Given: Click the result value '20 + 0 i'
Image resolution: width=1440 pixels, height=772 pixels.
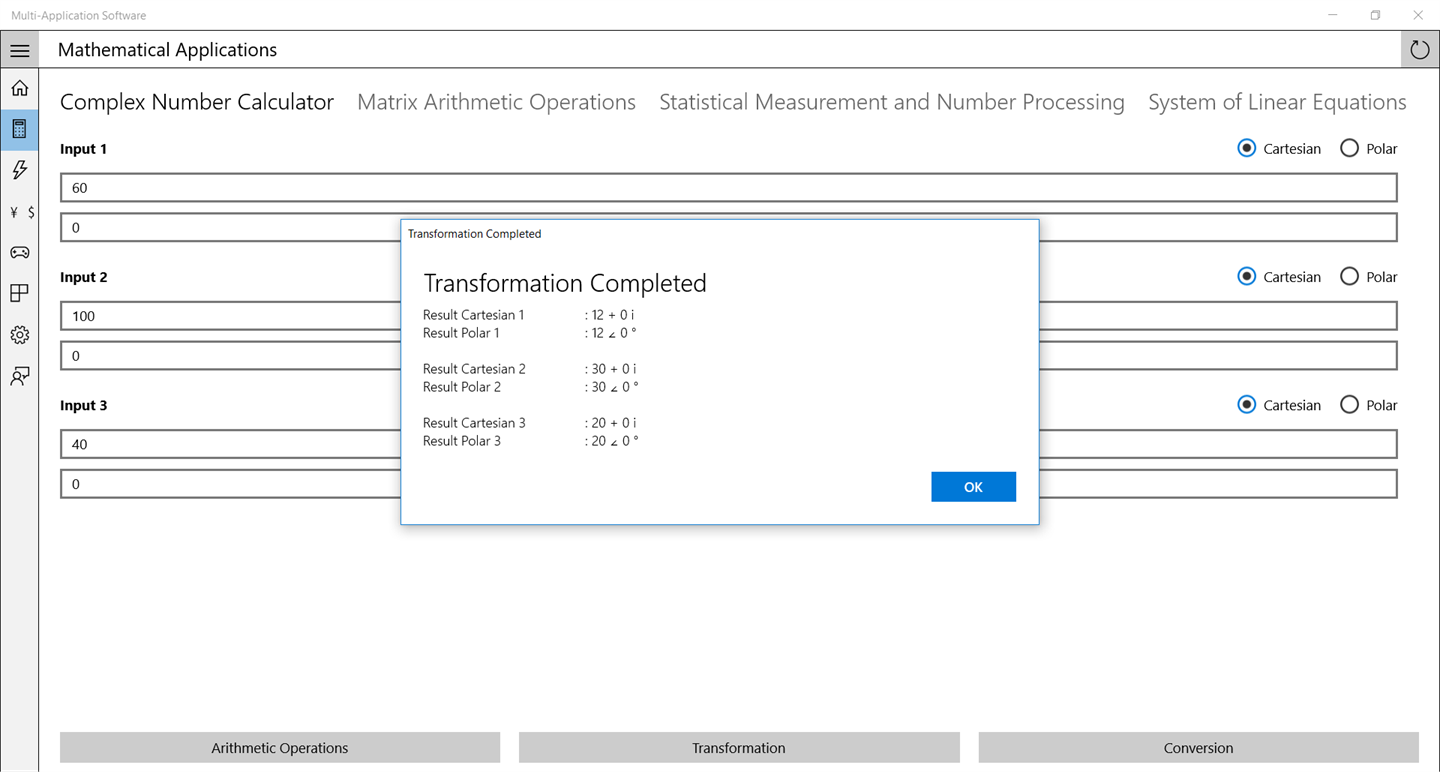Looking at the screenshot, I should point(614,423).
